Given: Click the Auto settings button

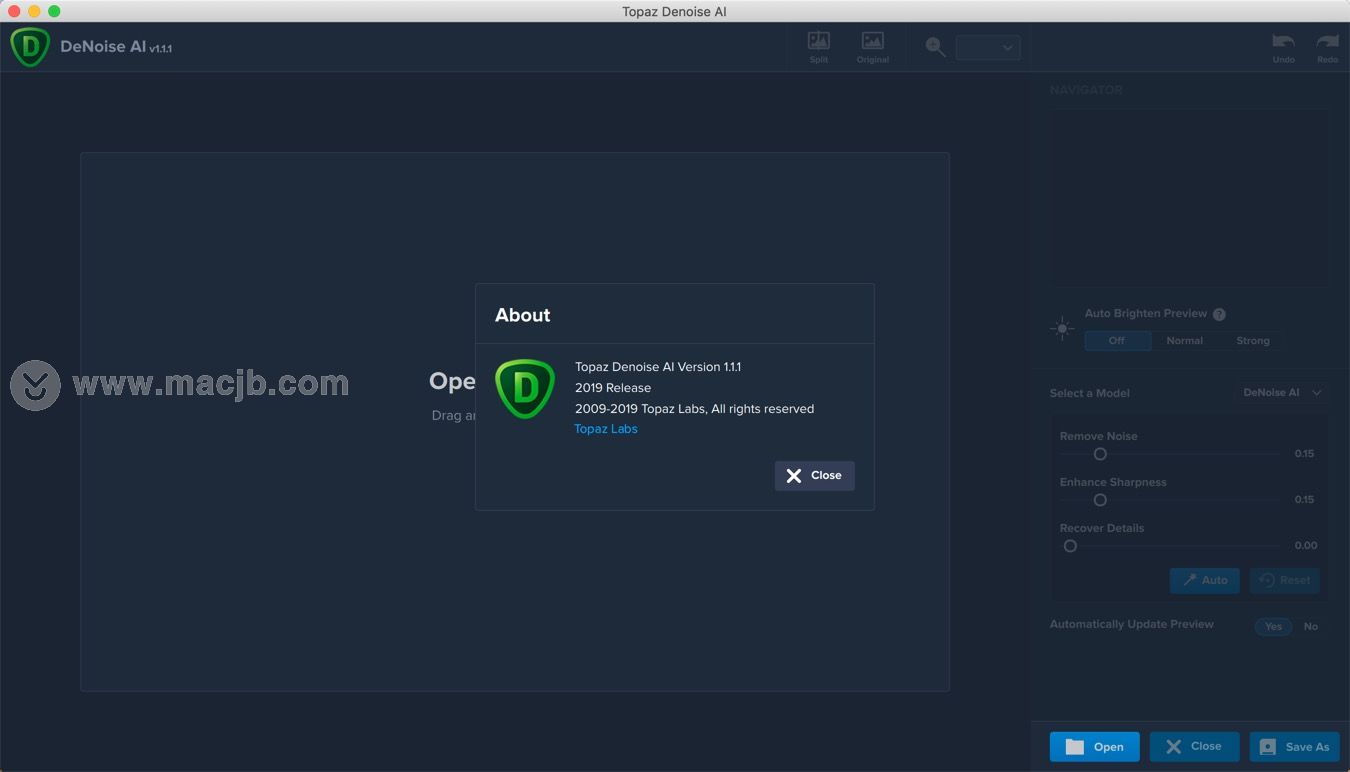Looking at the screenshot, I should point(1205,580).
